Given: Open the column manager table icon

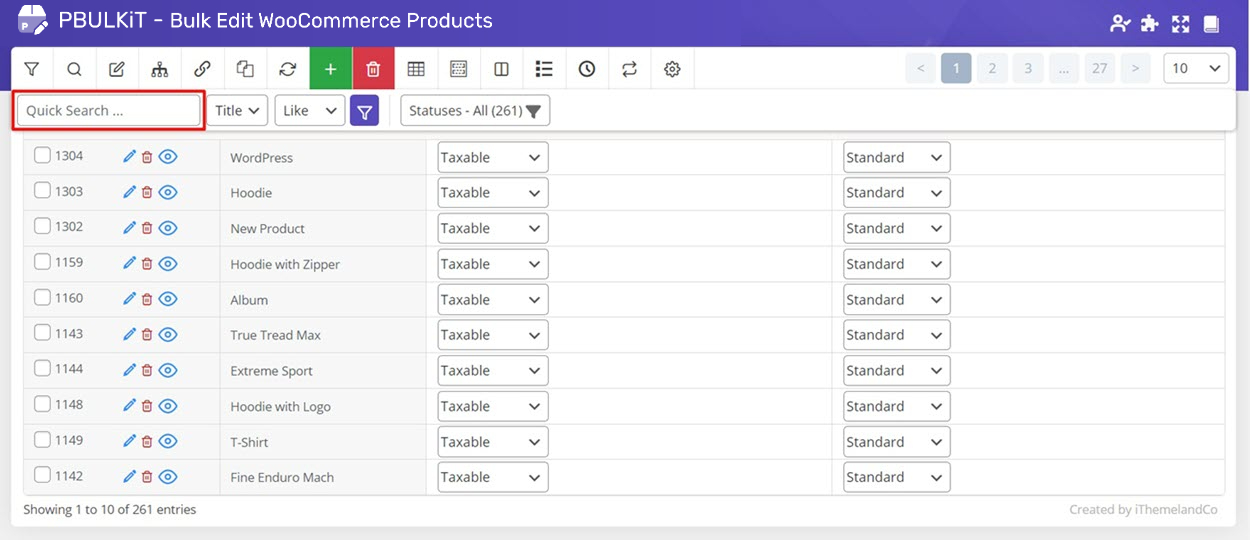Looking at the screenshot, I should pos(416,69).
